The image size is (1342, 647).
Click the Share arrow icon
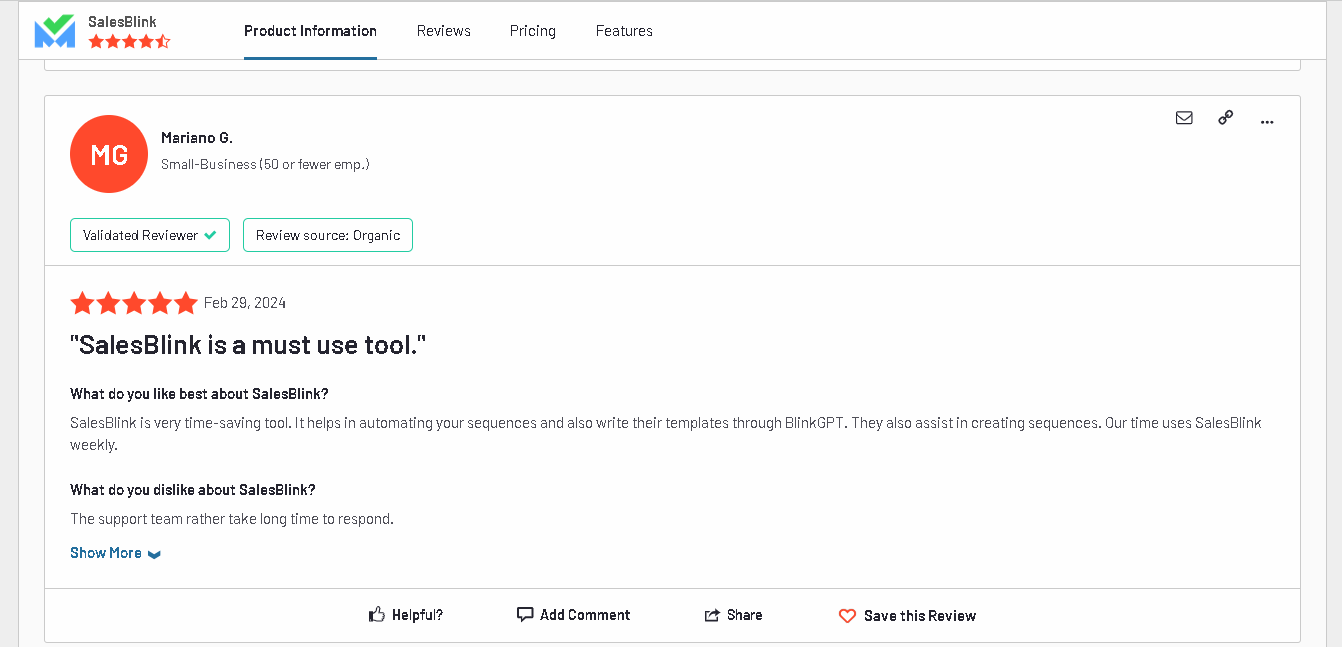(x=712, y=615)
